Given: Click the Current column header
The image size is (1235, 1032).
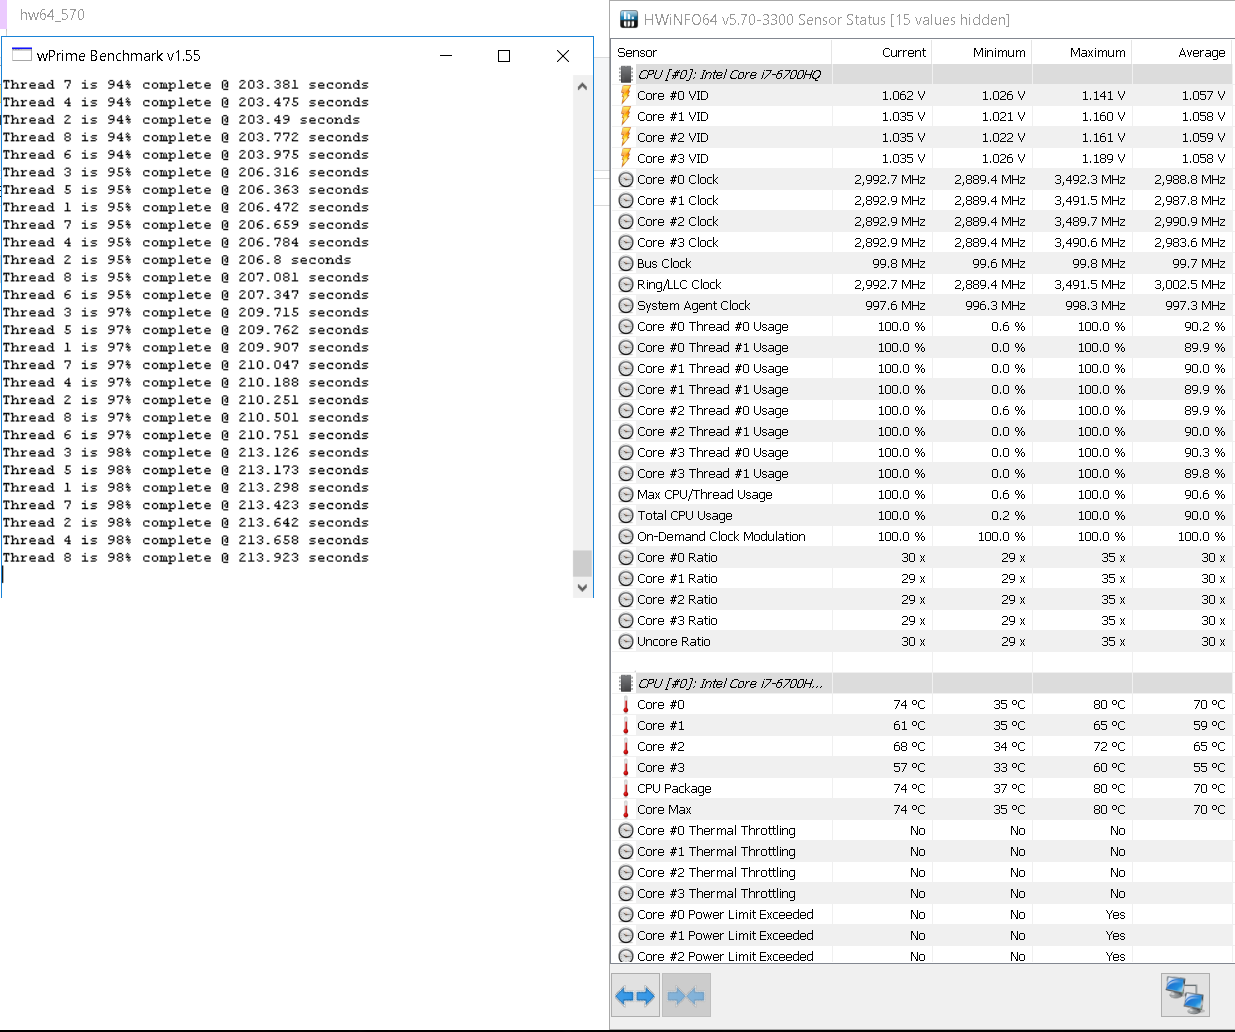Looking at the screenshot, I should (882, 52).
